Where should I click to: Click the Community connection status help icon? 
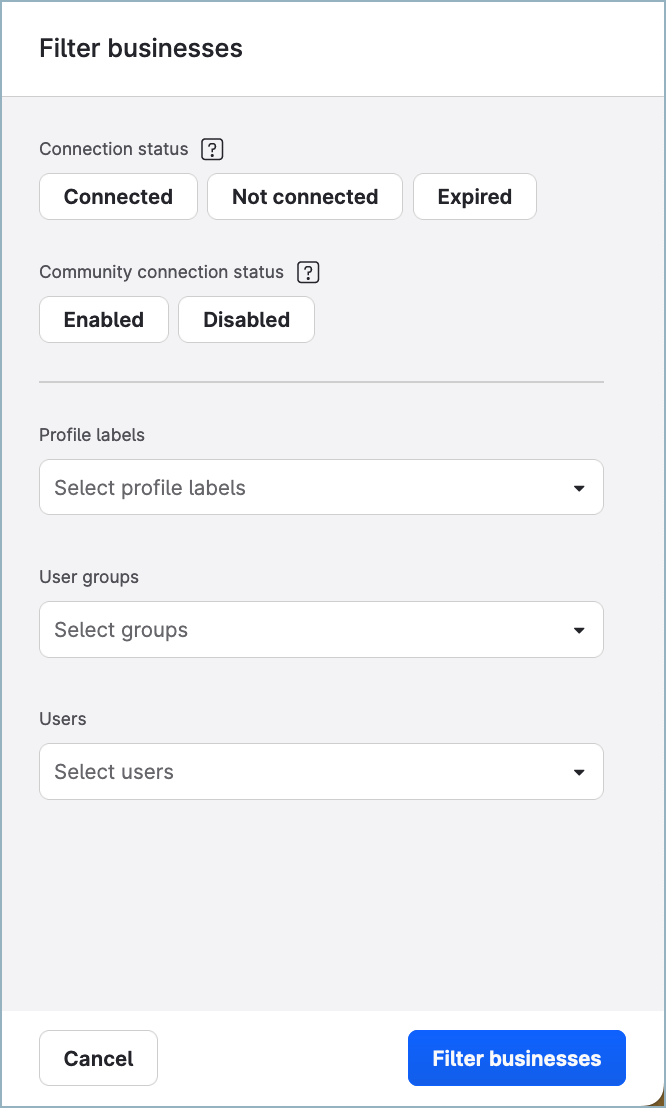click(x=308, y=272)
